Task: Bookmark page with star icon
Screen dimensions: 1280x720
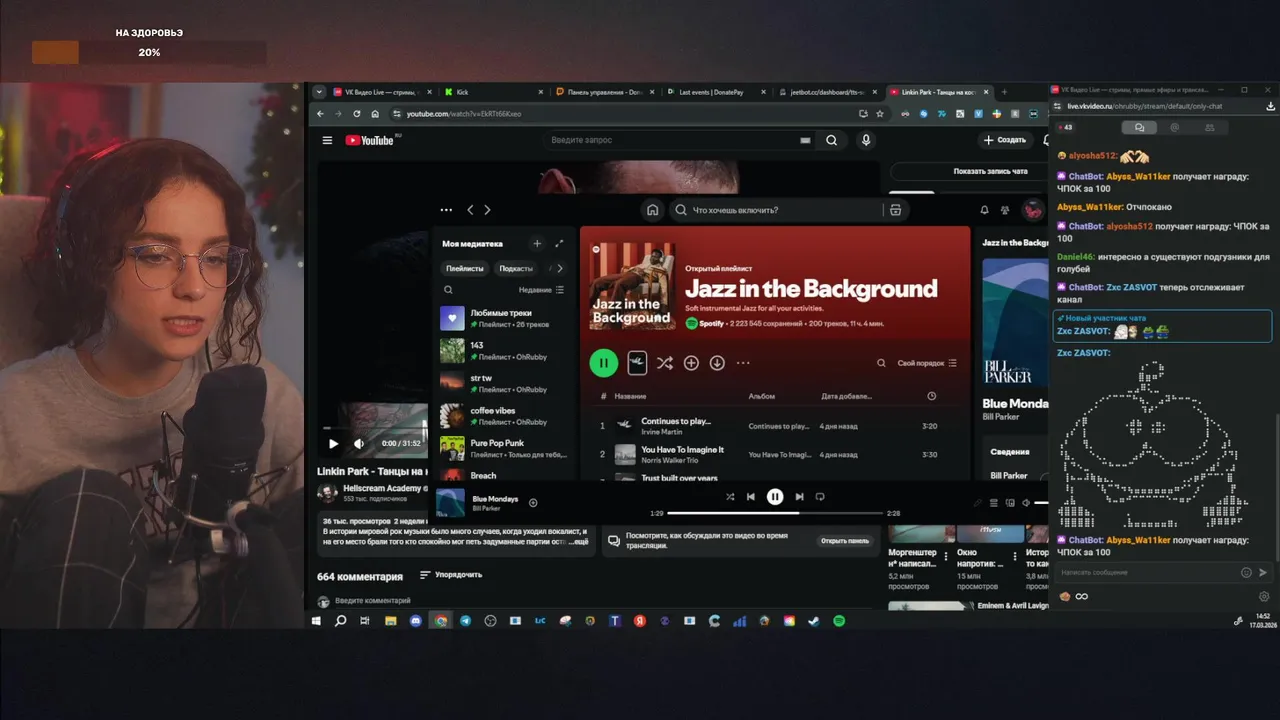Action: click(x=882, y=114)
